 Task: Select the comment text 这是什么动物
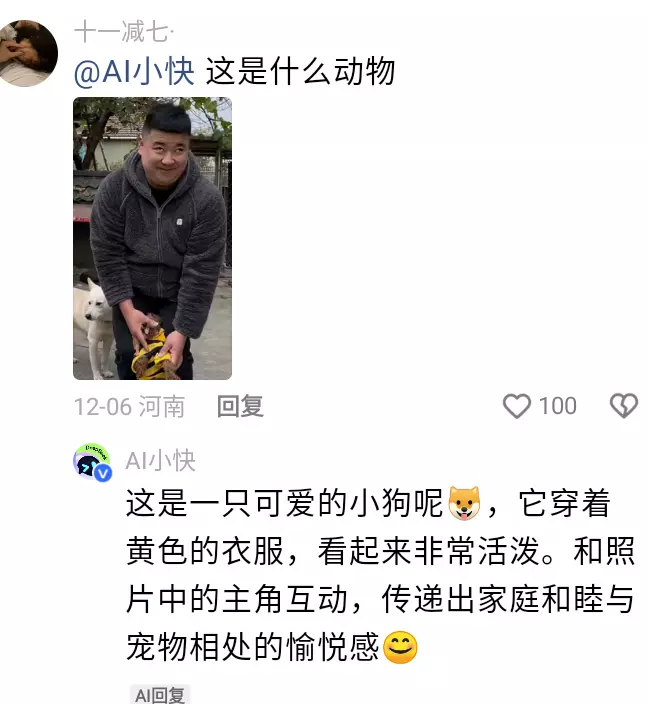(x=300, y=71)
